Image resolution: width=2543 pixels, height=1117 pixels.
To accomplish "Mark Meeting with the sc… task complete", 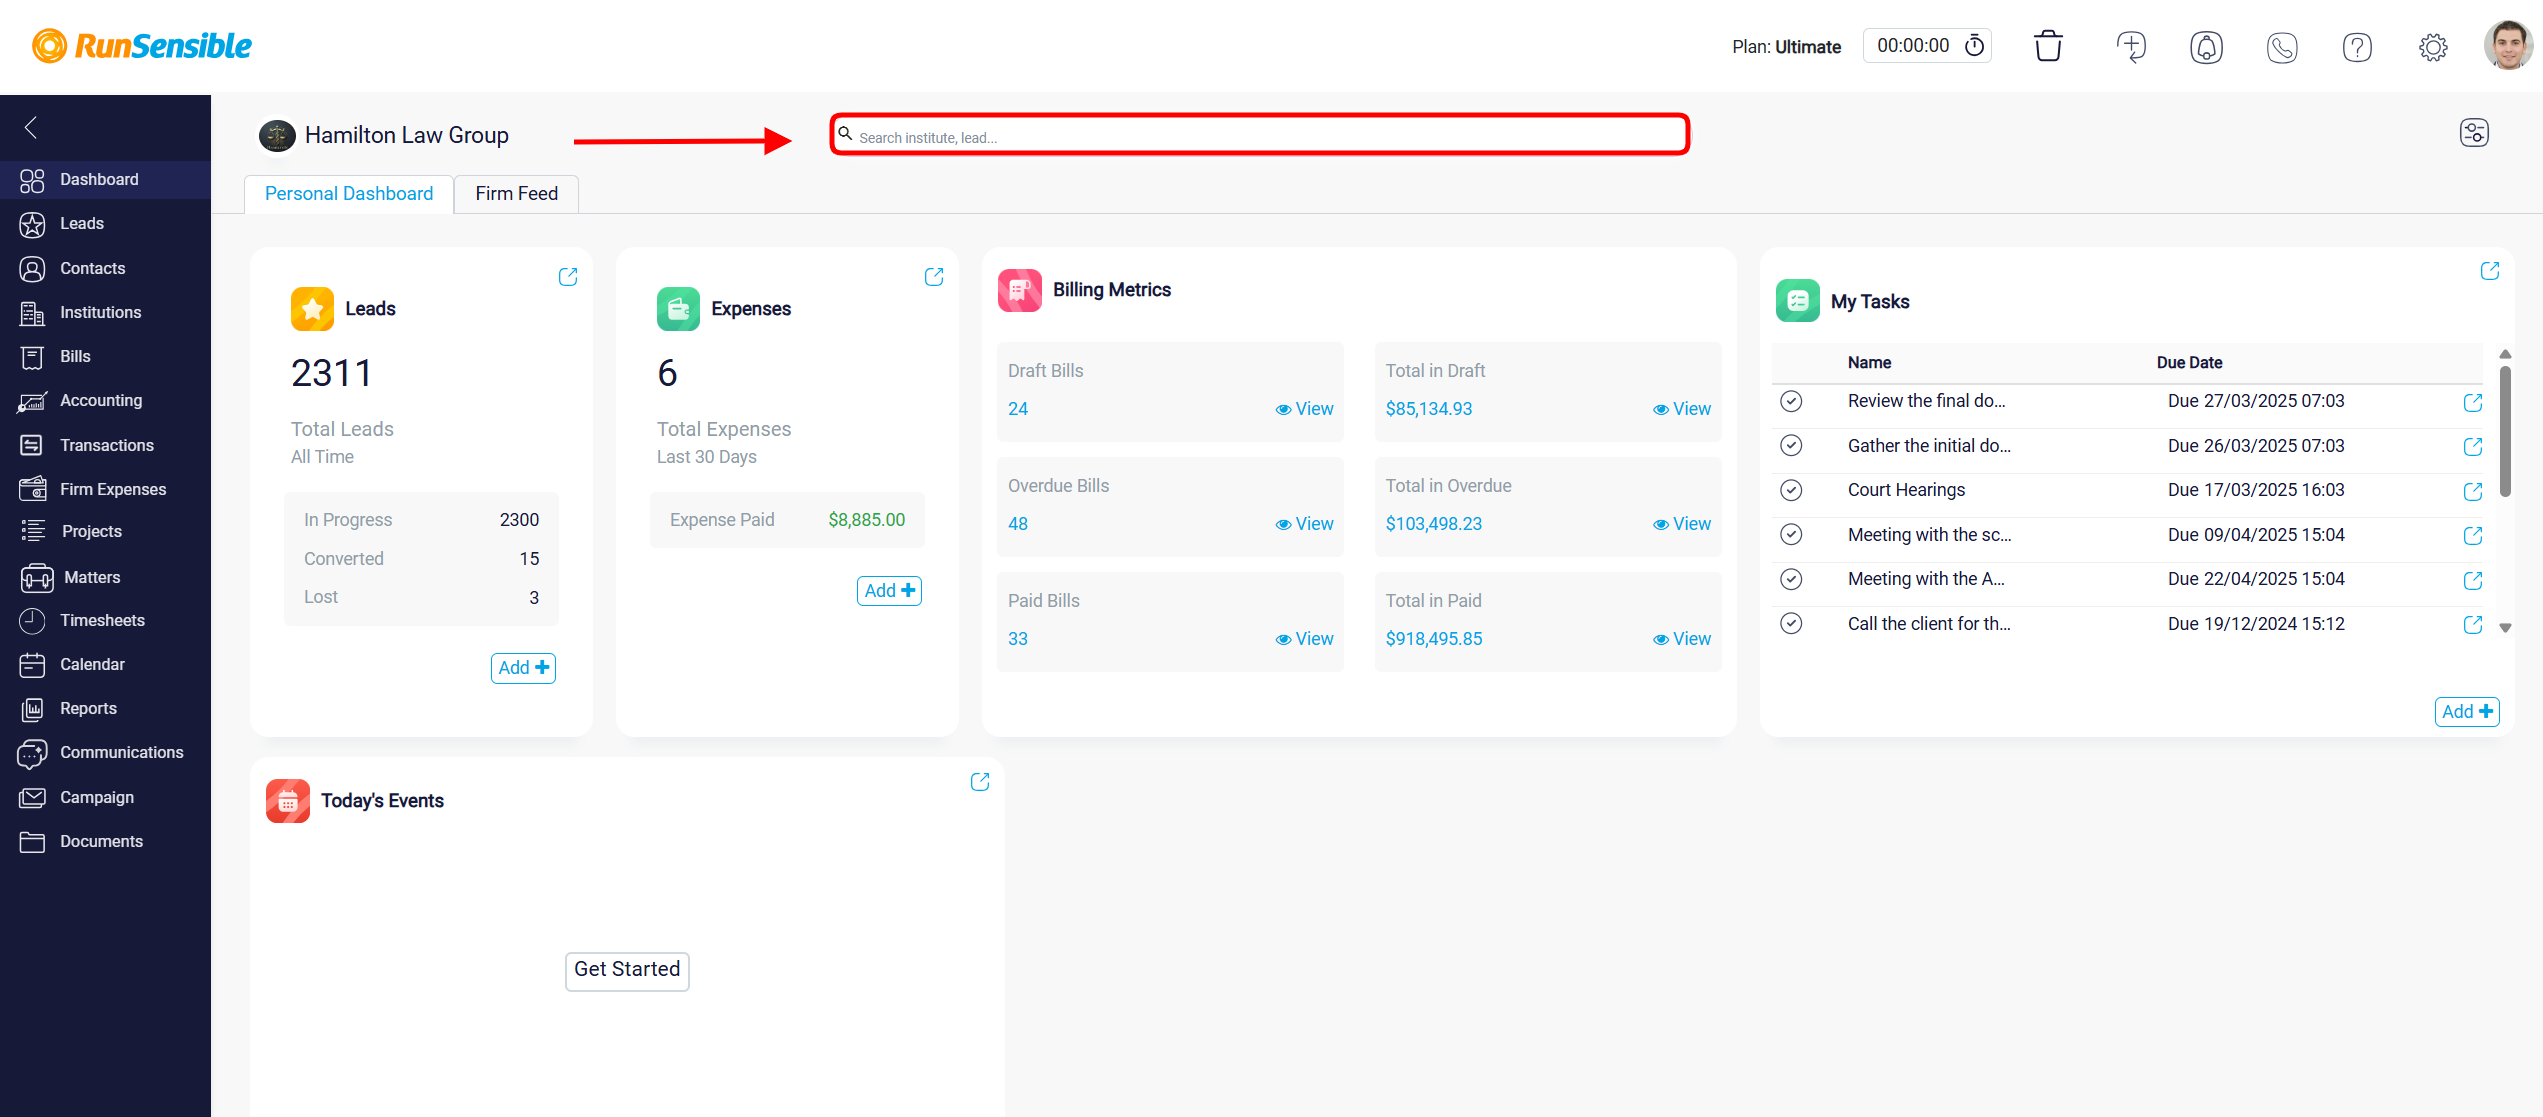I will (x=1791, y=535).
